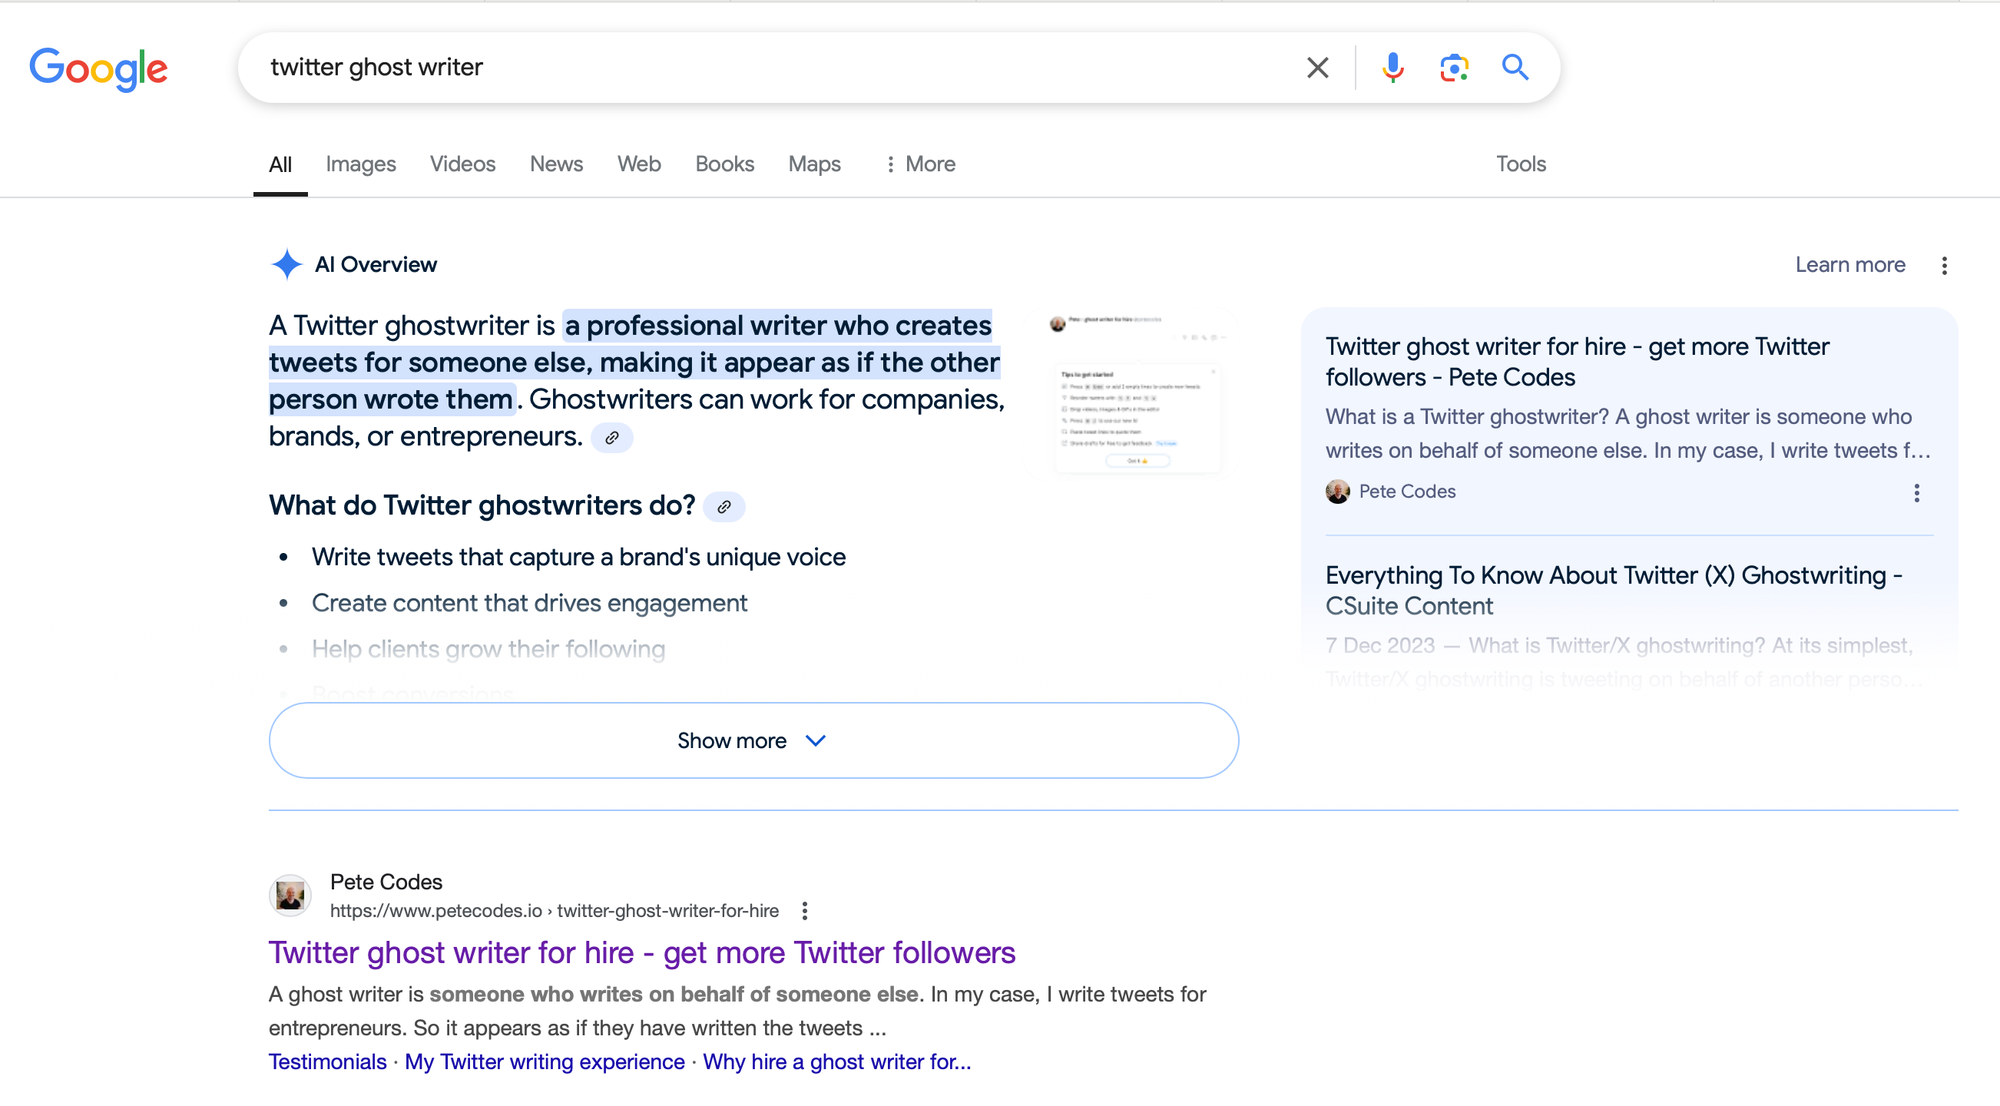This screenshot has height=1106, width=2000.
Task: Open the link icon after the AI Overview paragraph
Action: click(613, 438)
